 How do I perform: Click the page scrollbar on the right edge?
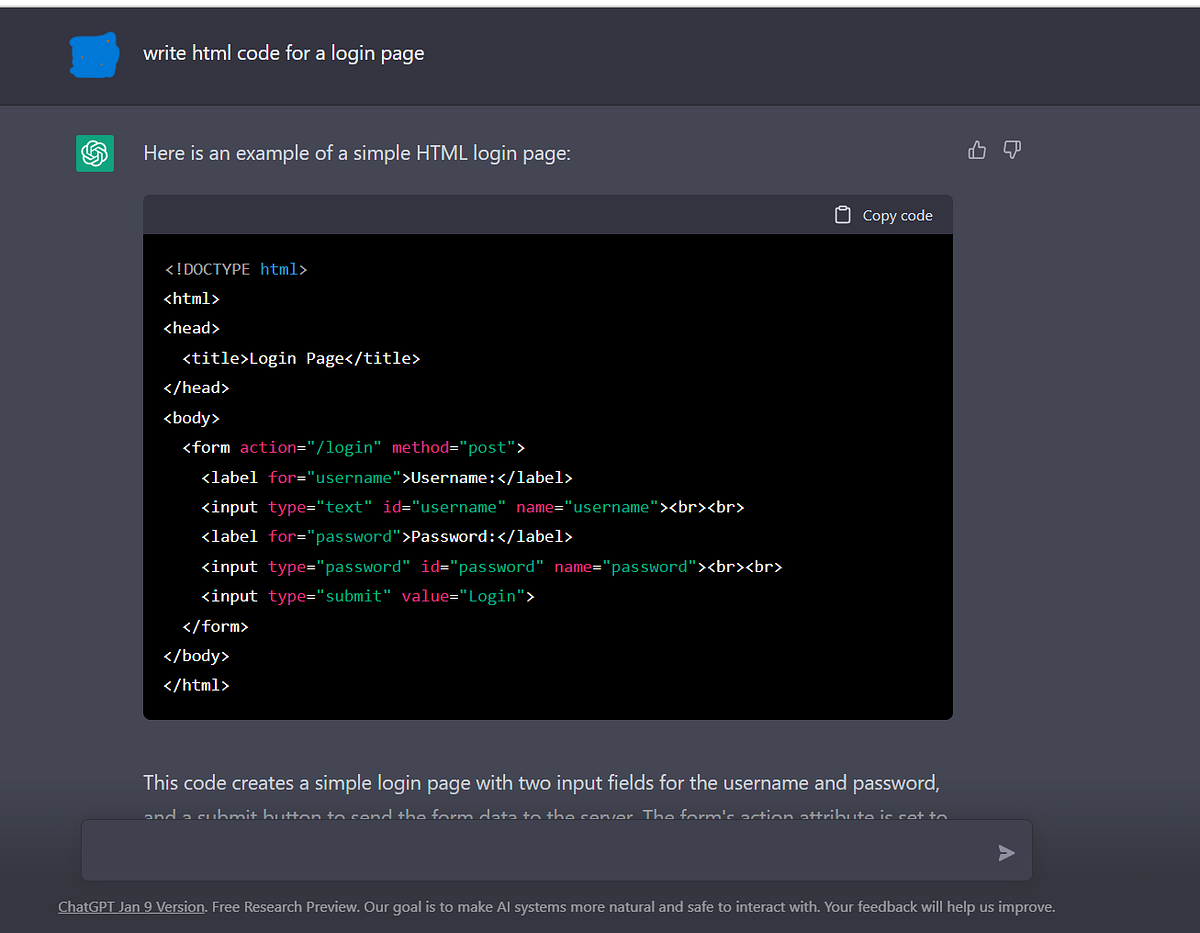point(1195,400)
